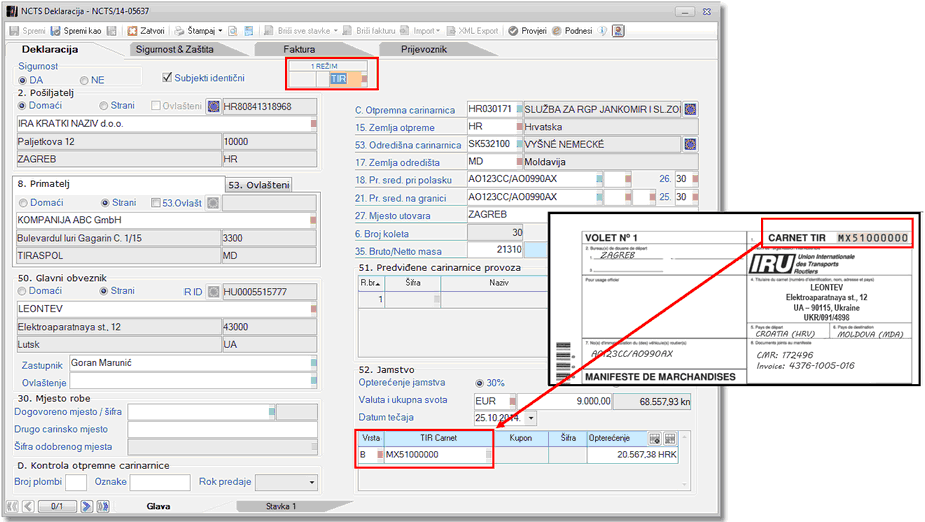Go to the last record arrow
This screenshot has width=925, height=522.
[103, 506]
